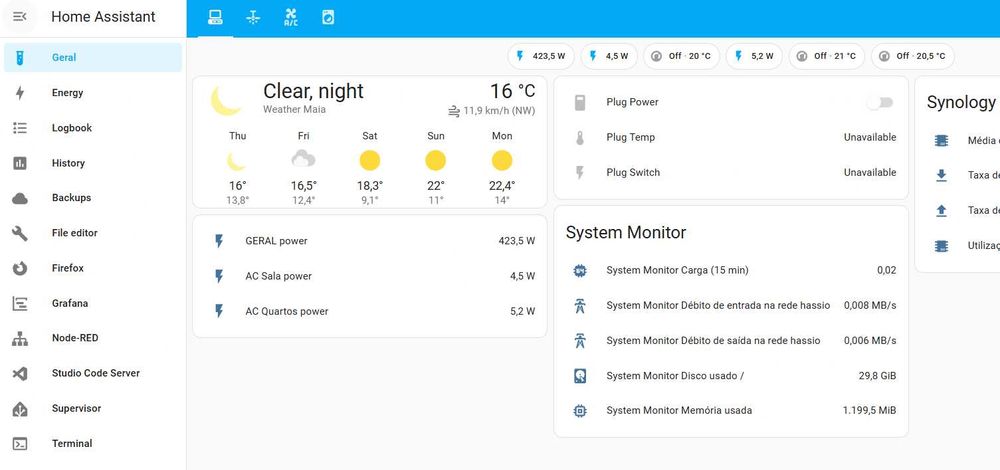Click the 4,5 W power badge
The image size is (1000, 470).
(x=608, y=56)
